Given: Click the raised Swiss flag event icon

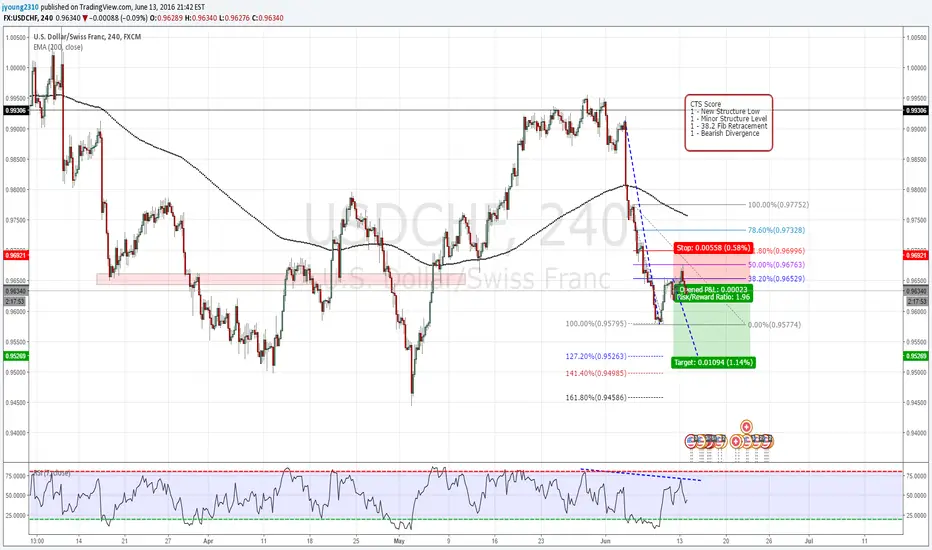Looking at the screenshot, I should (x=747, y=426).
